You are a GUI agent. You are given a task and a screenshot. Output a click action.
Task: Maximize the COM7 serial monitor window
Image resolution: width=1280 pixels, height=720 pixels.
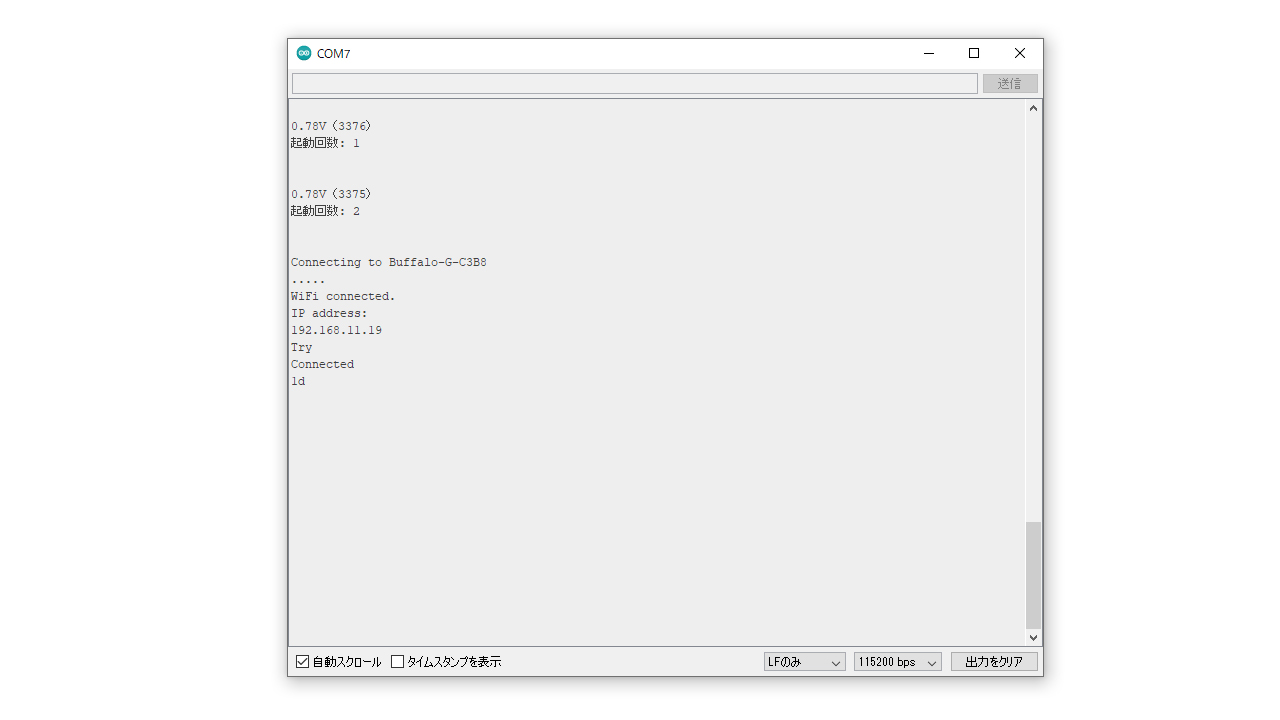point(974,53)
